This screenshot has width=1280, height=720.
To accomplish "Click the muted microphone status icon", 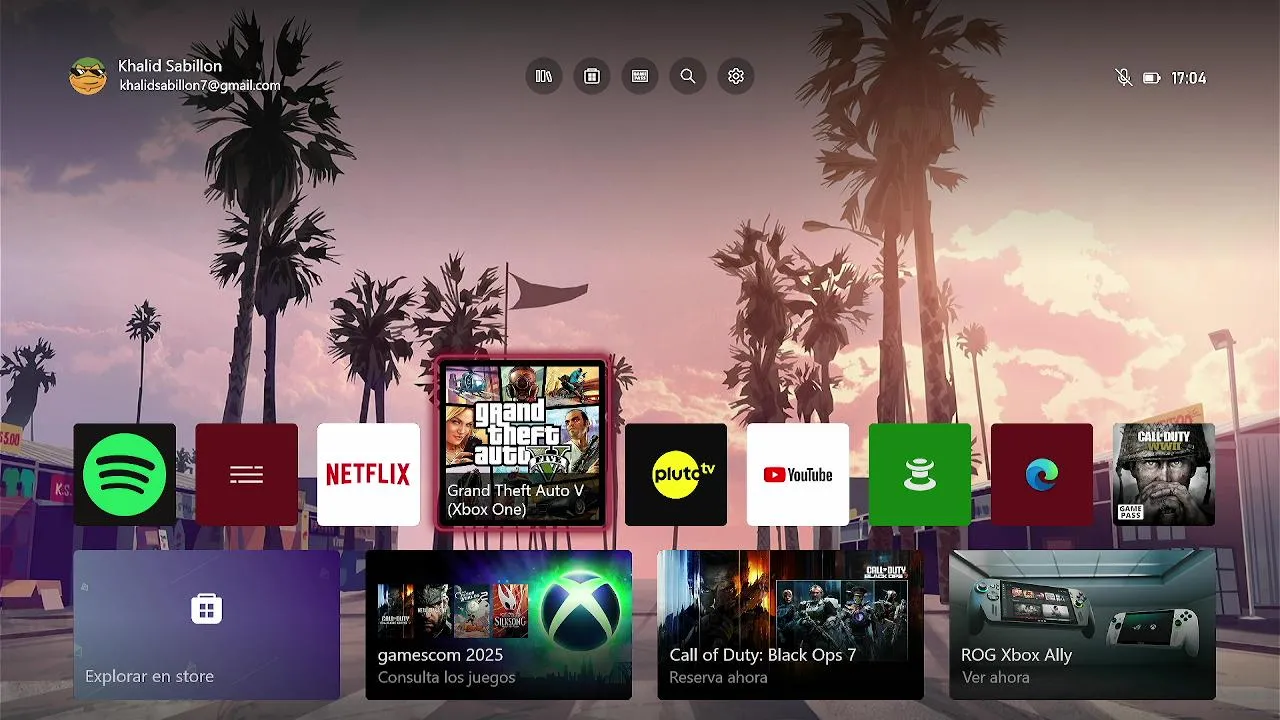I will (1124, 77).
